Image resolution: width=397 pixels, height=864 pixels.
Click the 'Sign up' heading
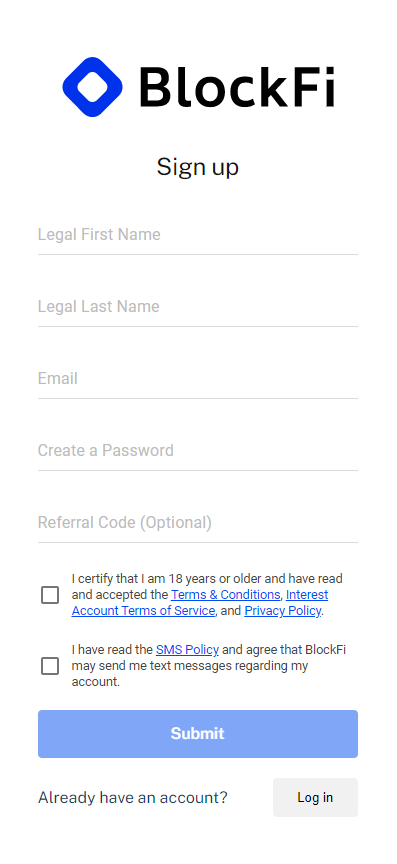pyautogui.click(x=198, y=167)
